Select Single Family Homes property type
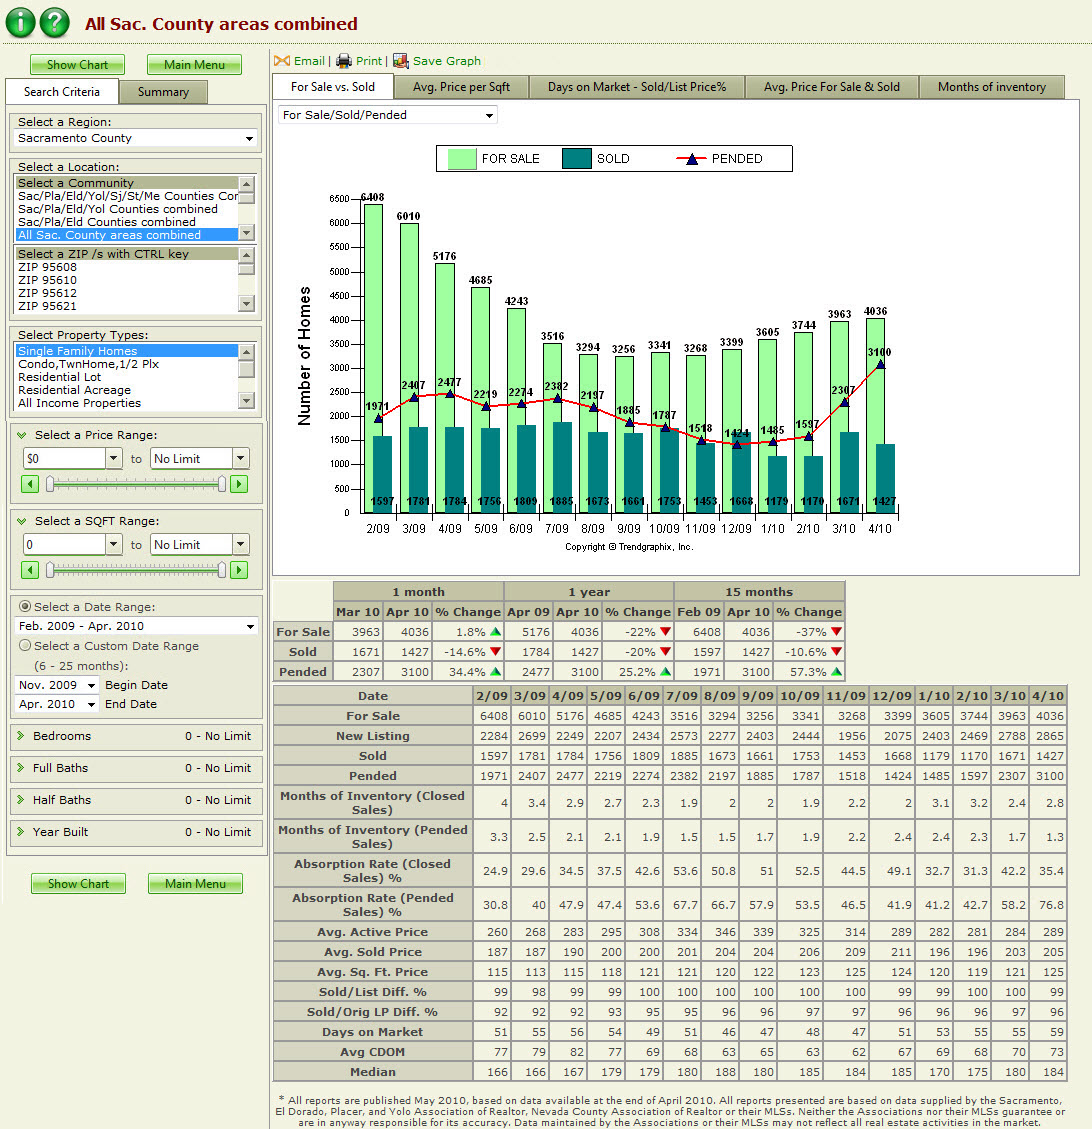1092x1129 pixels. tap(127, 351)
